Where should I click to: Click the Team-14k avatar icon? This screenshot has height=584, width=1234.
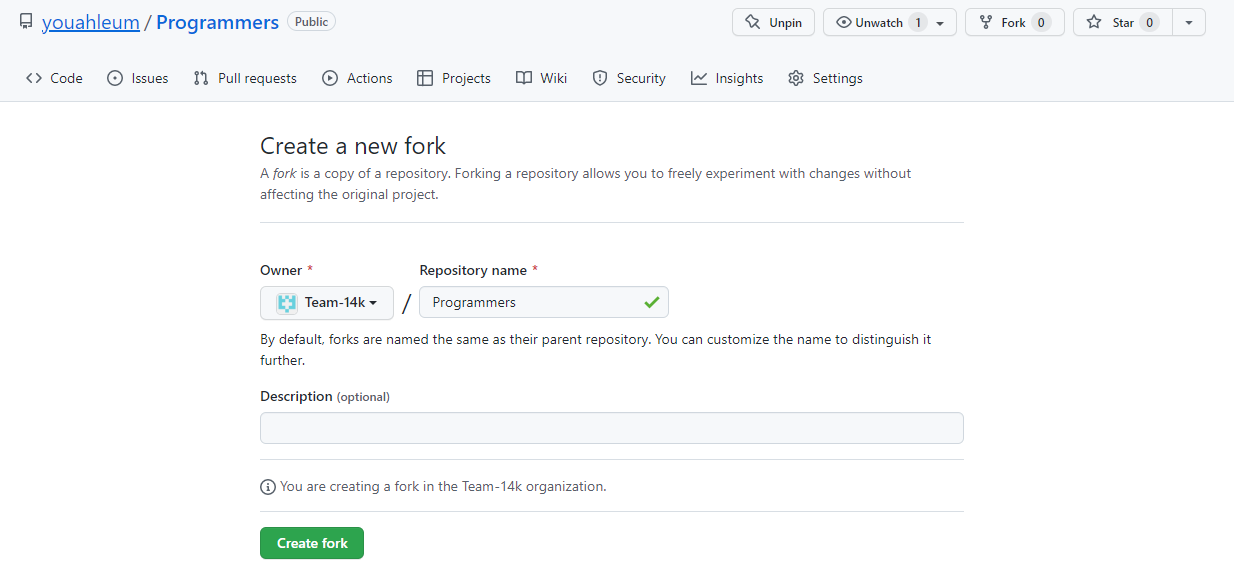pyautogui.click(x=287, y=302)
